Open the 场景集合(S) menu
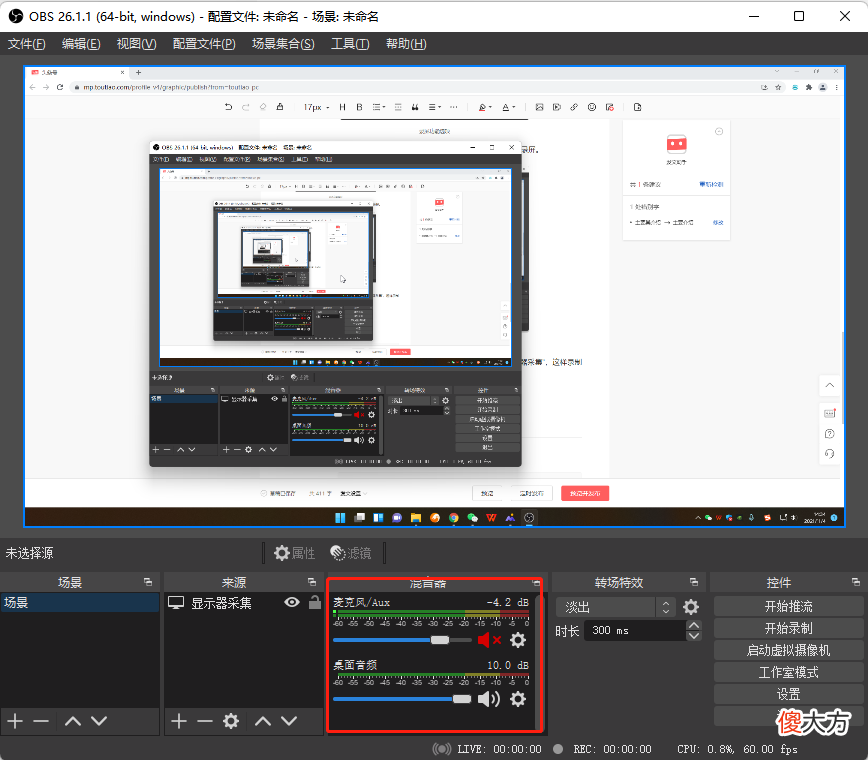Image resolution: width=868 pixels, height=760 pixels. 283,44
